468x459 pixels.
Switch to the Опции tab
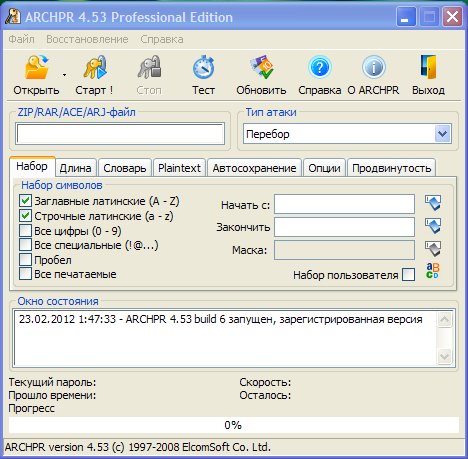pyautogui.click(x=324, y=168)
